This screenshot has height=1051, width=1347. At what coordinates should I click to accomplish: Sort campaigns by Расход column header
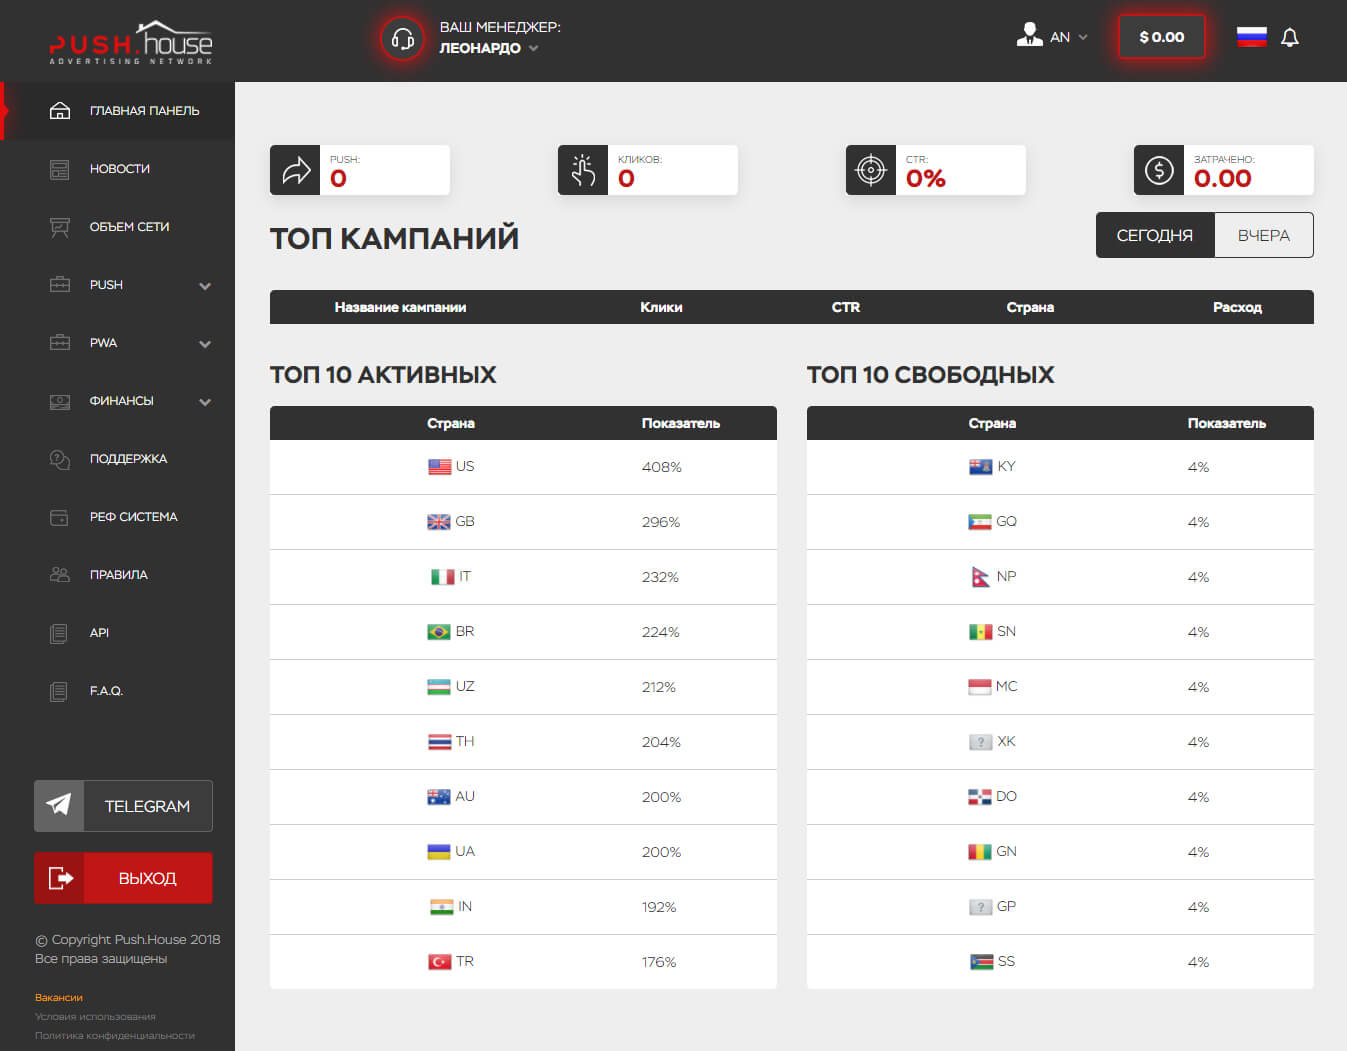click(1237, 307)
